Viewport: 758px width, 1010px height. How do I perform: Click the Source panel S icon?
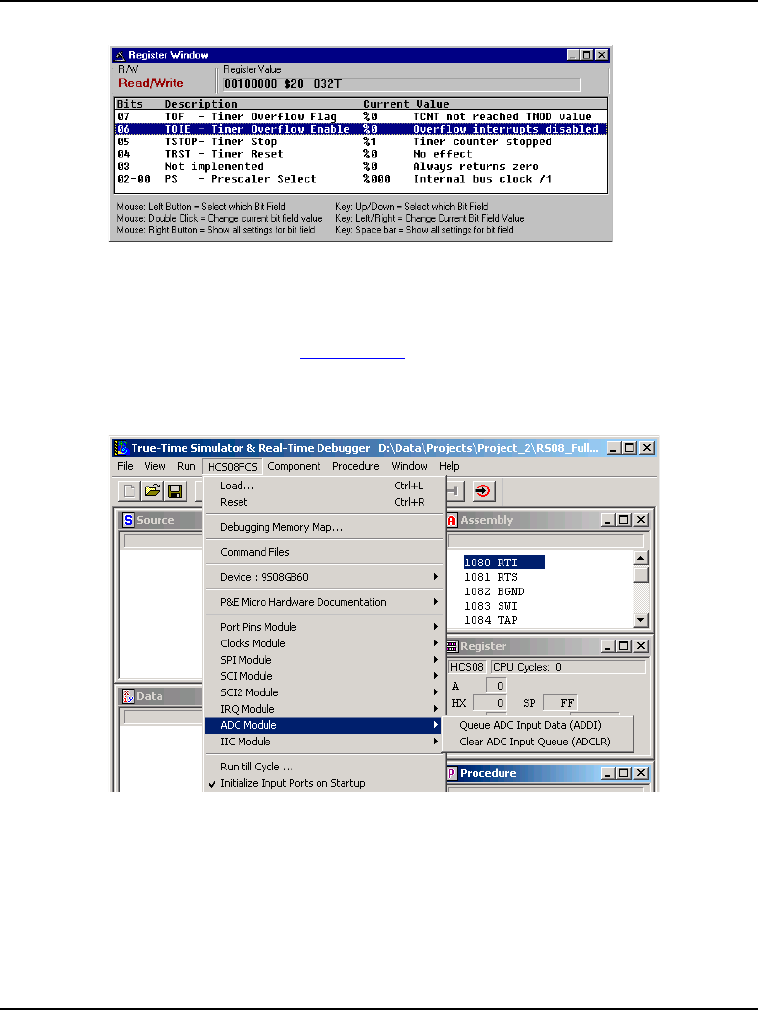point(128,520)
